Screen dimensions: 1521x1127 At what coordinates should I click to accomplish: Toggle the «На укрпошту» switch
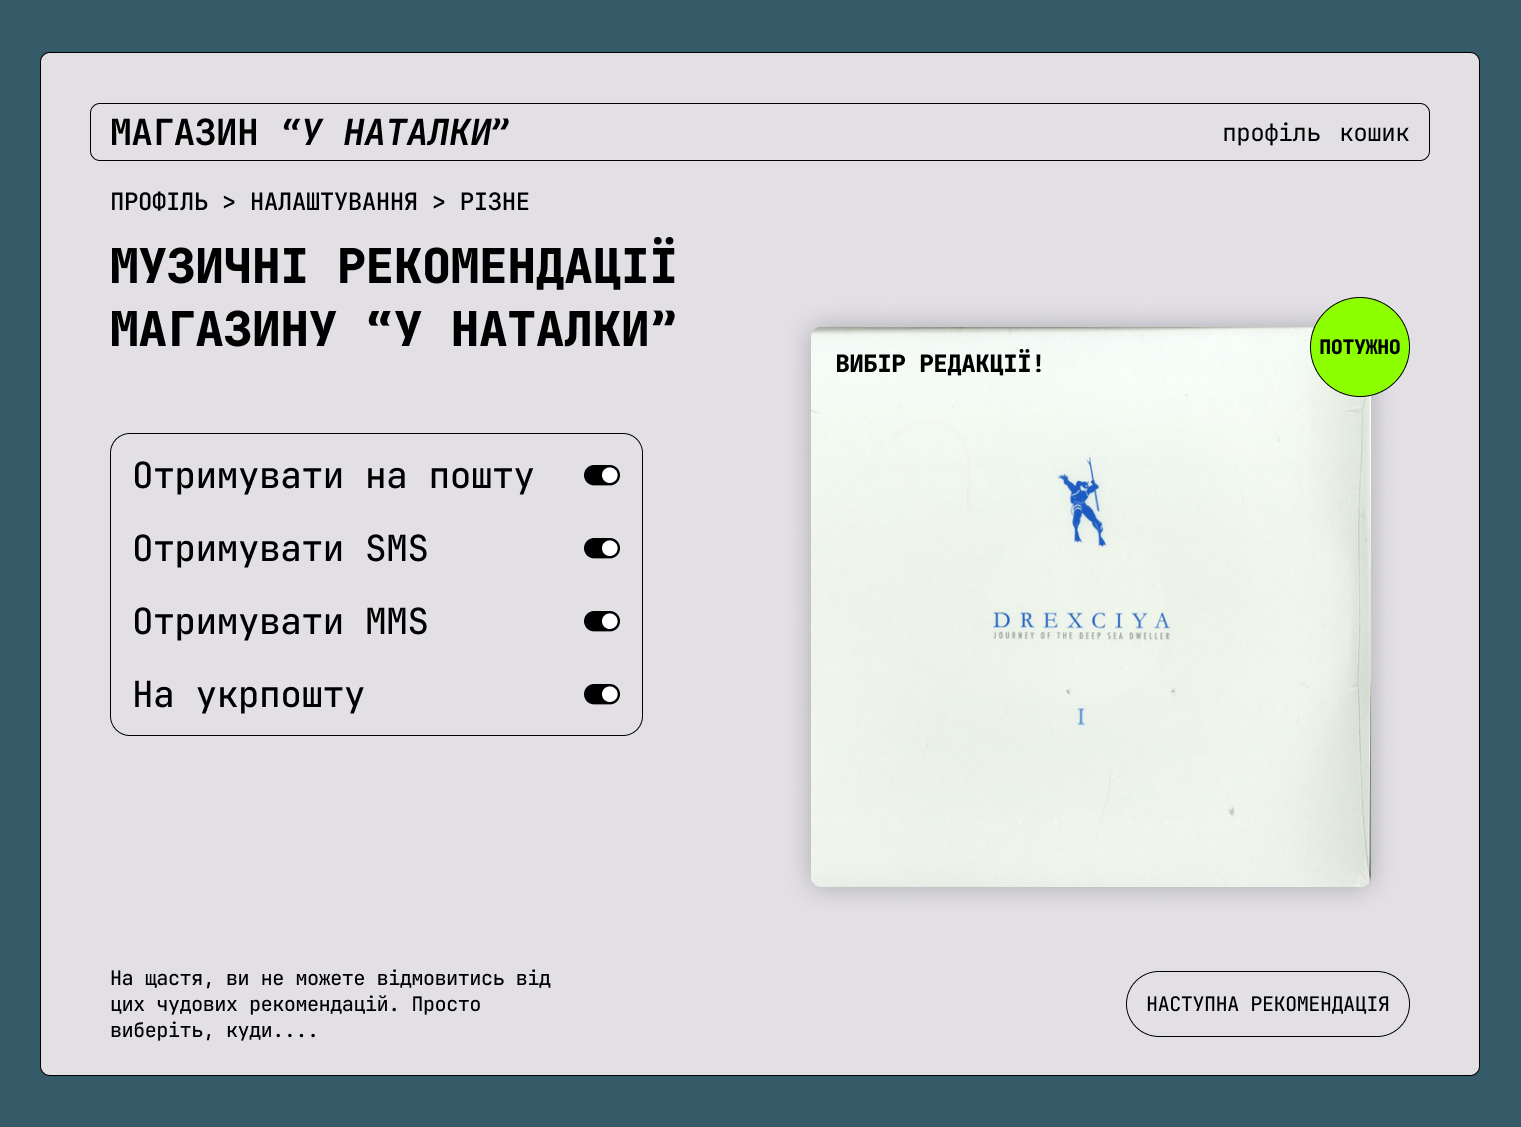[x=602, y=695]
